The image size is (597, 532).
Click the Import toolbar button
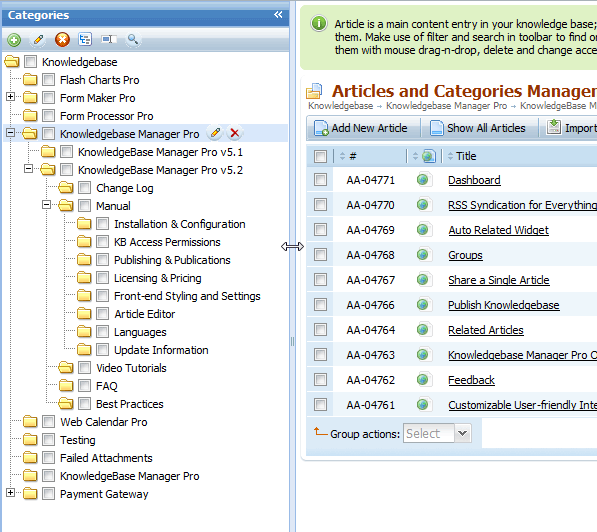coord(571,128)
